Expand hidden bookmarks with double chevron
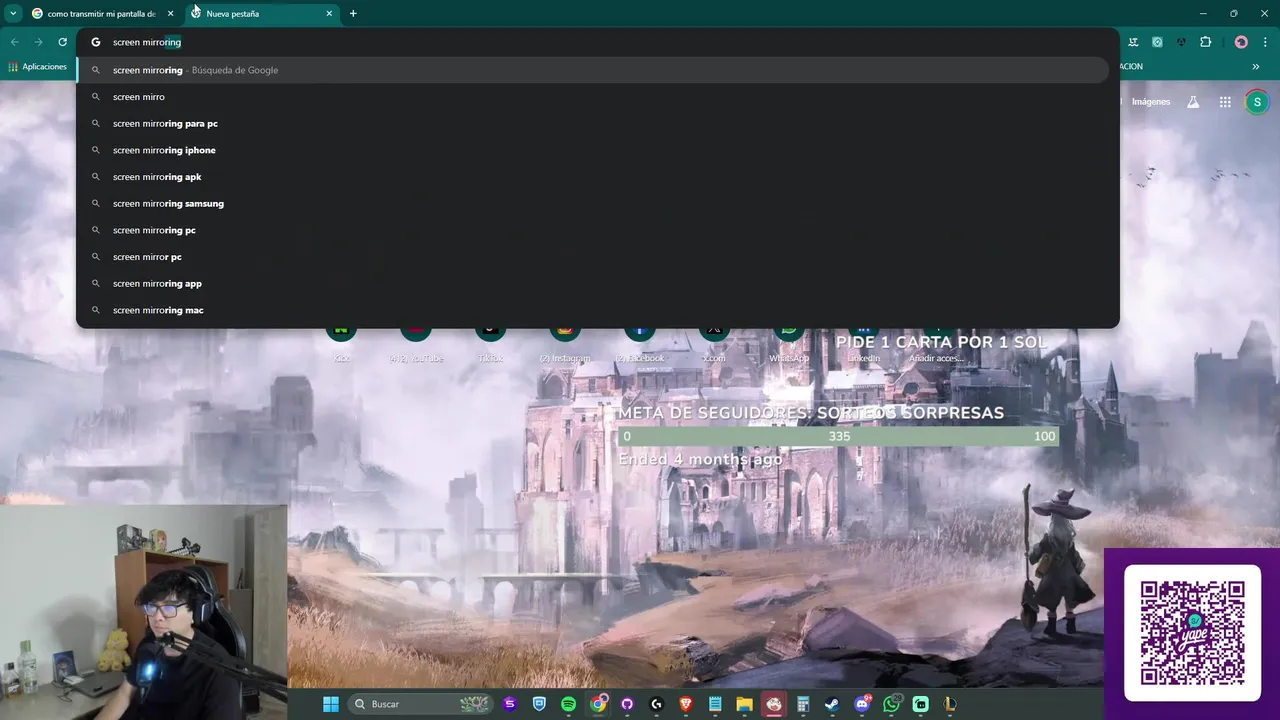 click(x=1256, y=67)
